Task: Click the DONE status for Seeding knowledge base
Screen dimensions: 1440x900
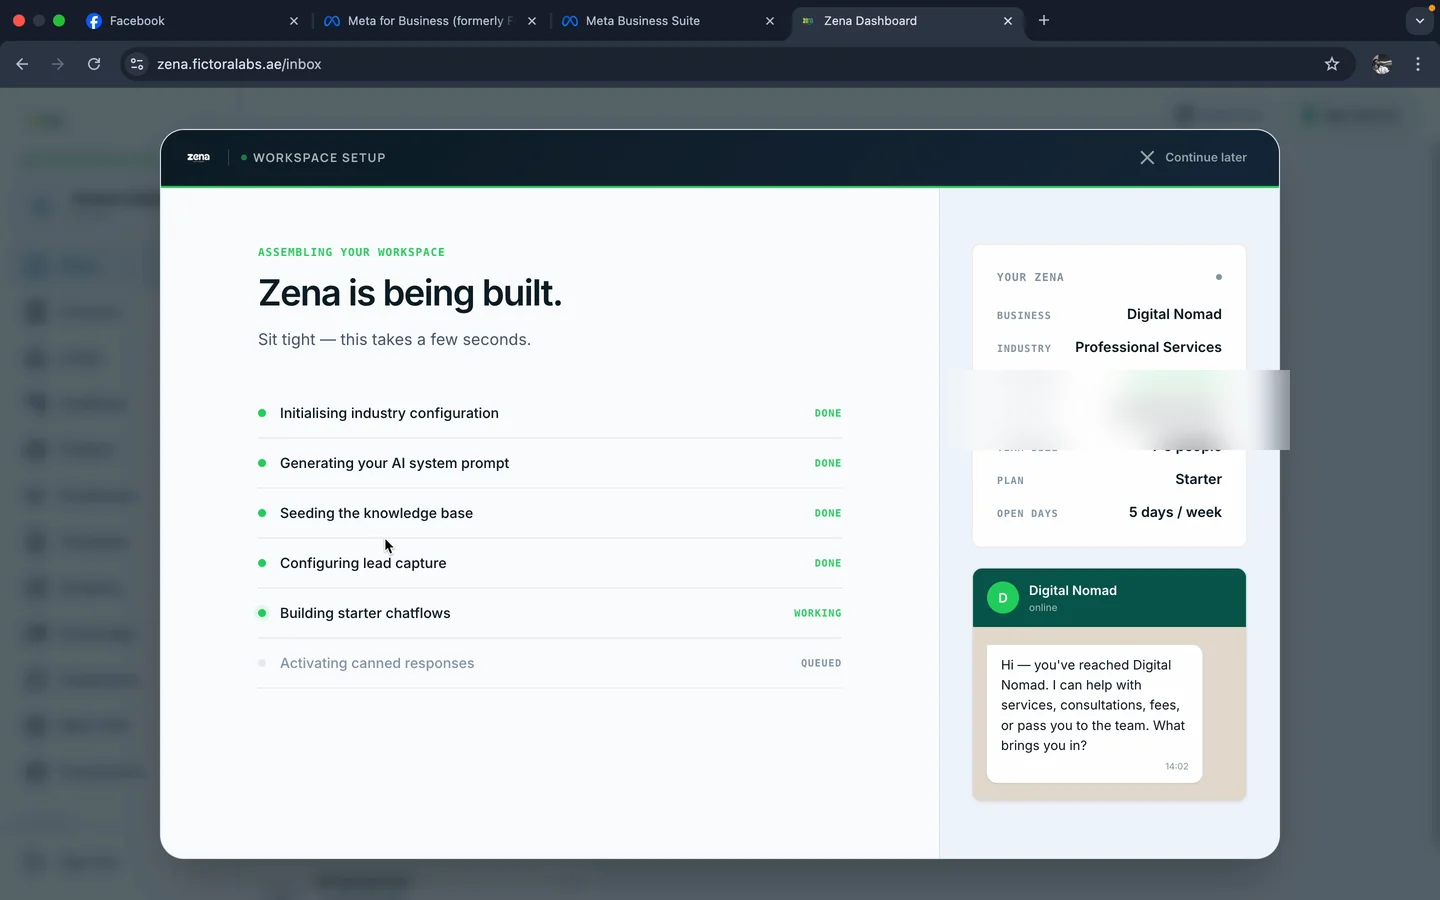Action: pyautogui.click(x=828, y=513)
